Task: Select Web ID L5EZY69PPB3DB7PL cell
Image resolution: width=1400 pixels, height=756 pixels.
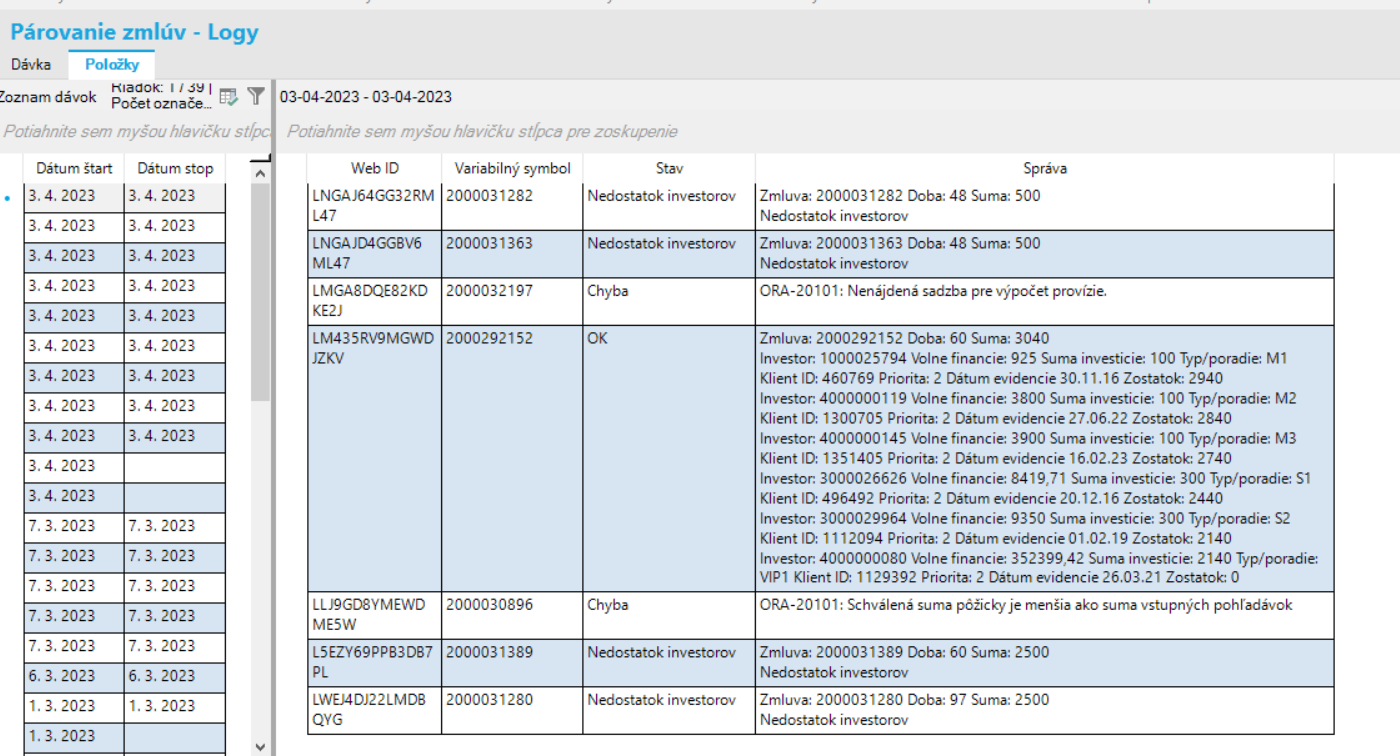Action: (x=375, y=662)
